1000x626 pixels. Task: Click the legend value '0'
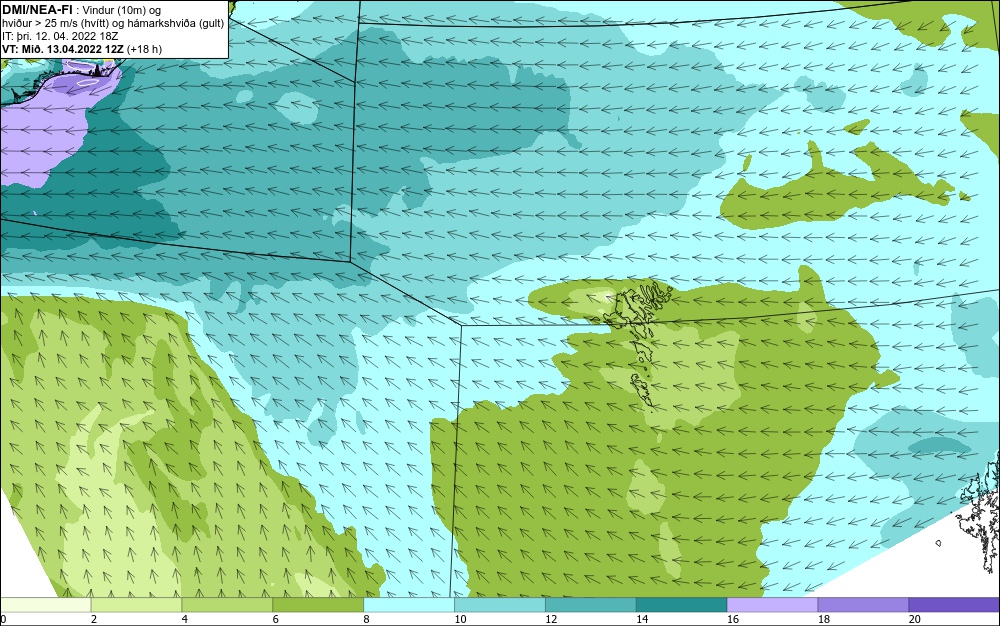(x=3, y=619)
